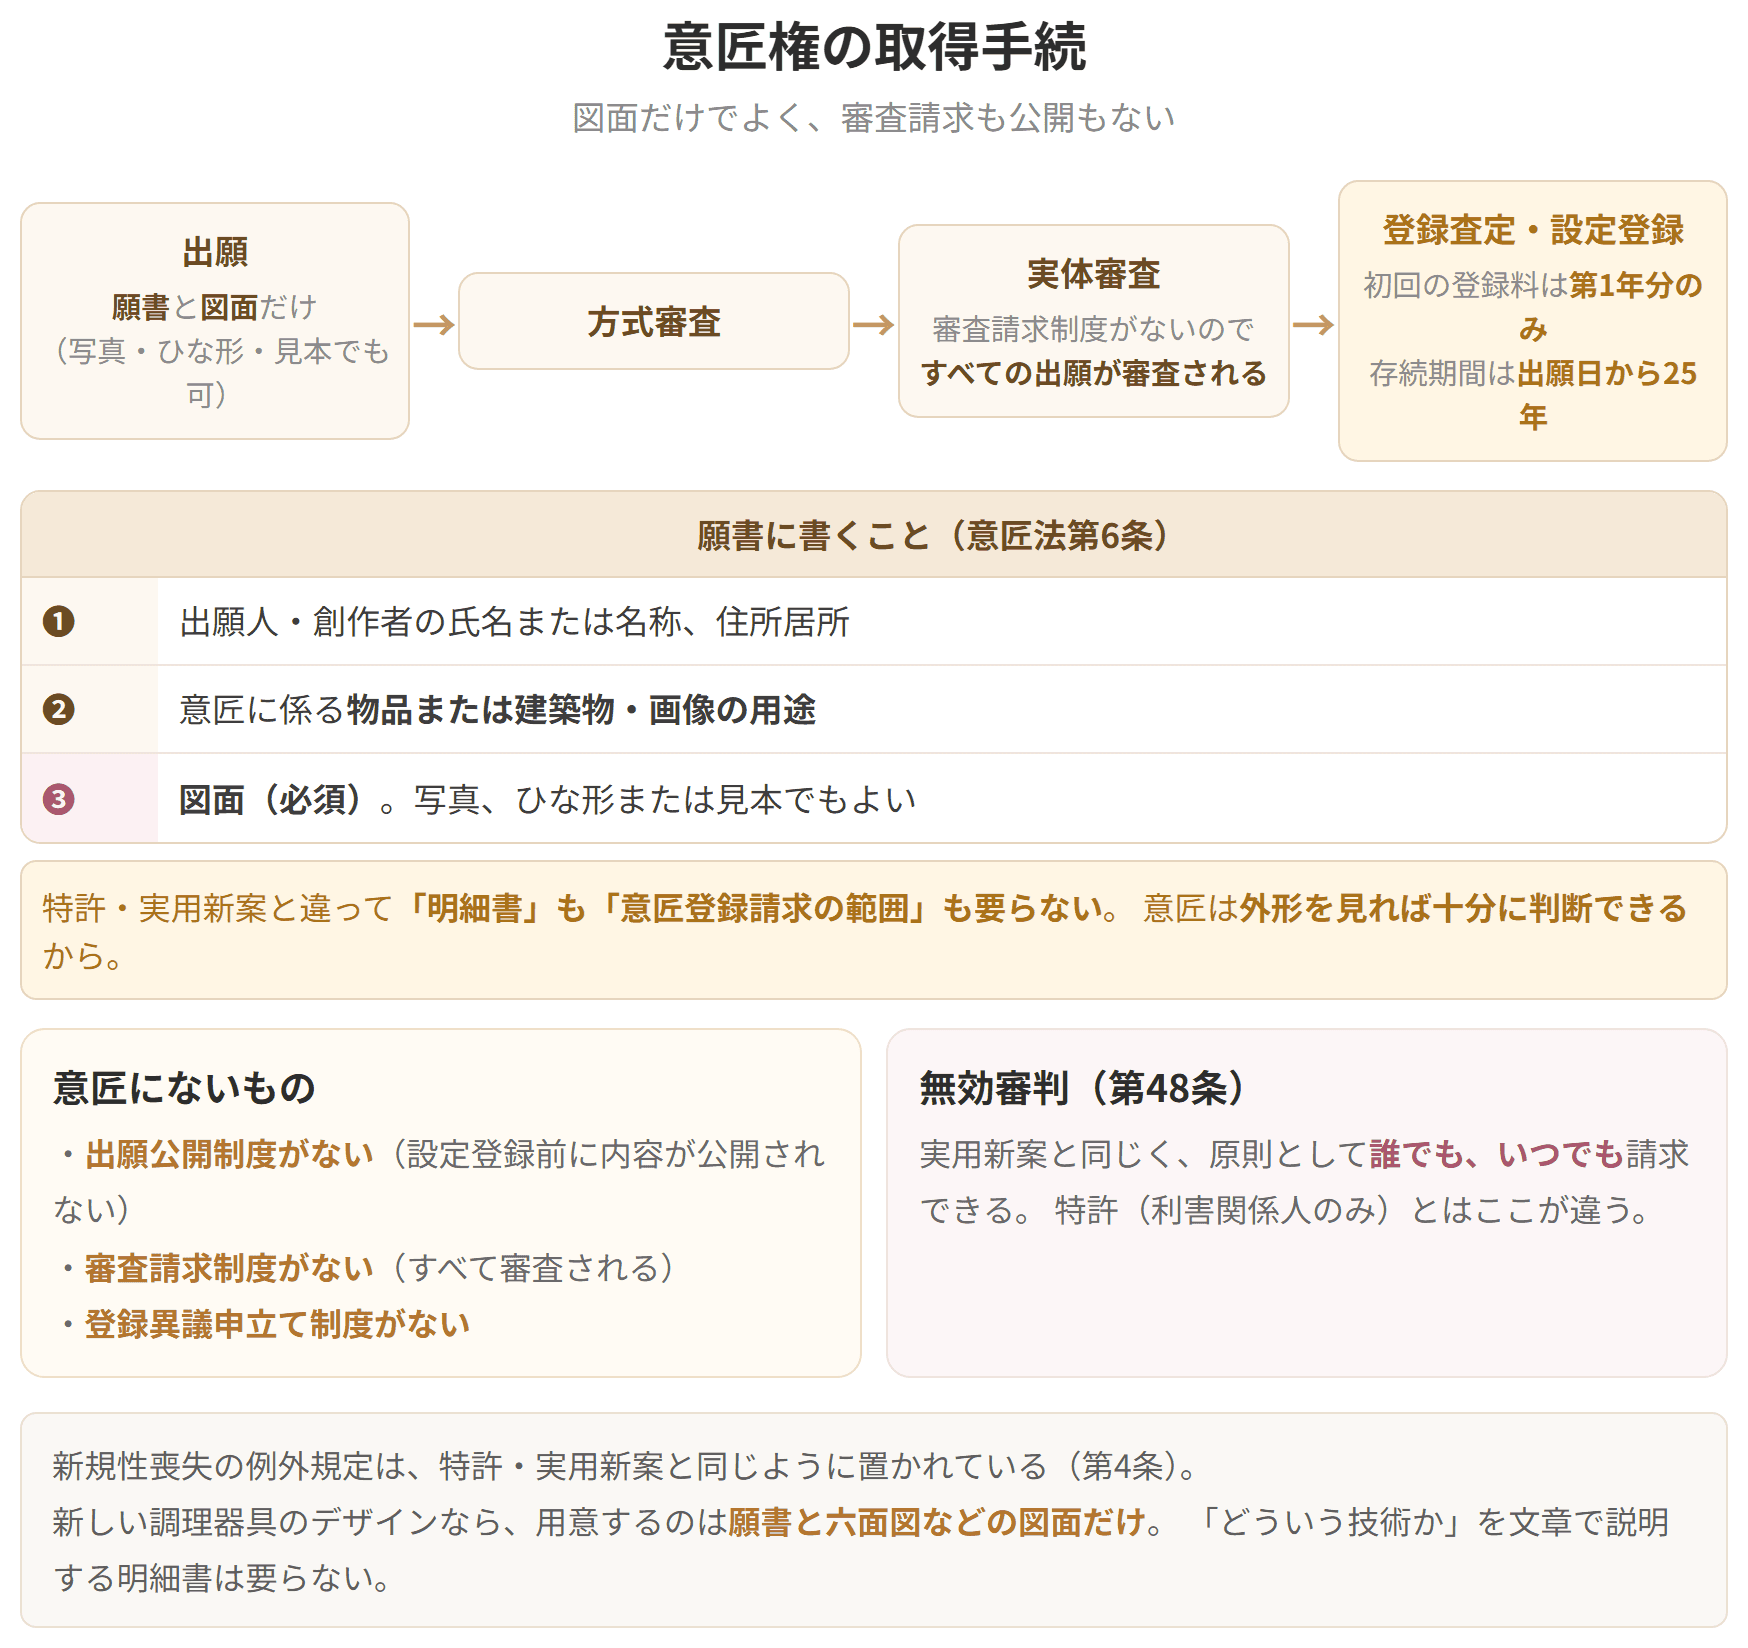Select the row 図面（必須）。写真、ひな形または見本でもよい
Viewport: 1748px width, 1648px height.
(x=874, y=799)
